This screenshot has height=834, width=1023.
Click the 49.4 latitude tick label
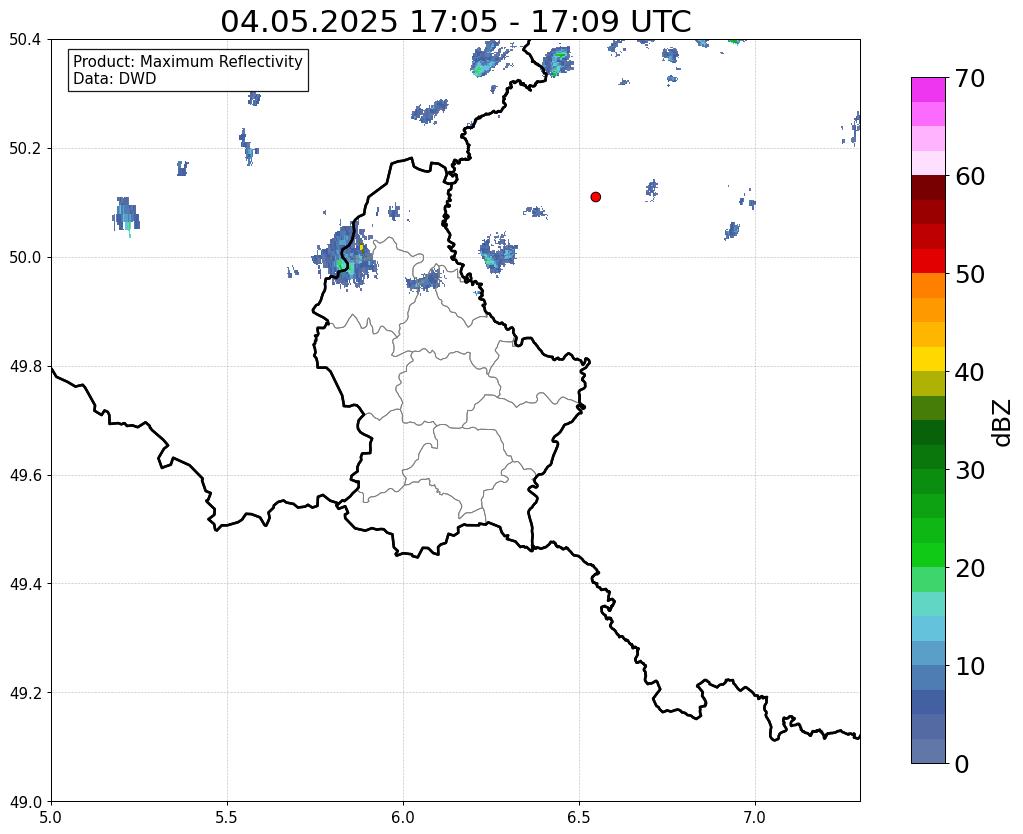click(x=25, y=584)
